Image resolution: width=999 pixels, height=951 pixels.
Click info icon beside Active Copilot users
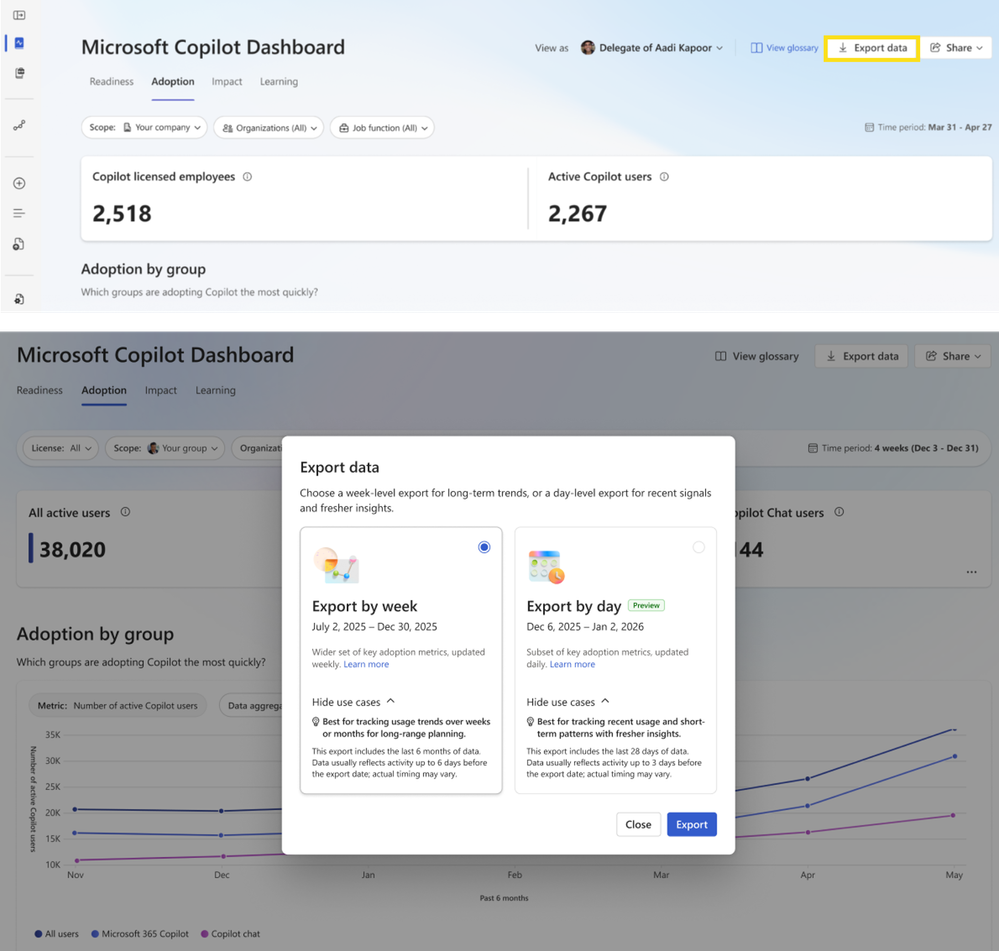[664, 177]
